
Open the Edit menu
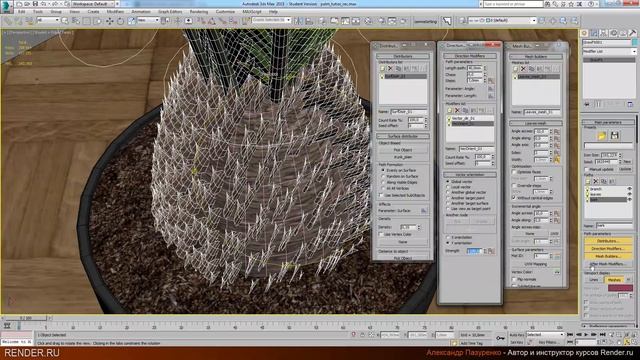[22, 12]
